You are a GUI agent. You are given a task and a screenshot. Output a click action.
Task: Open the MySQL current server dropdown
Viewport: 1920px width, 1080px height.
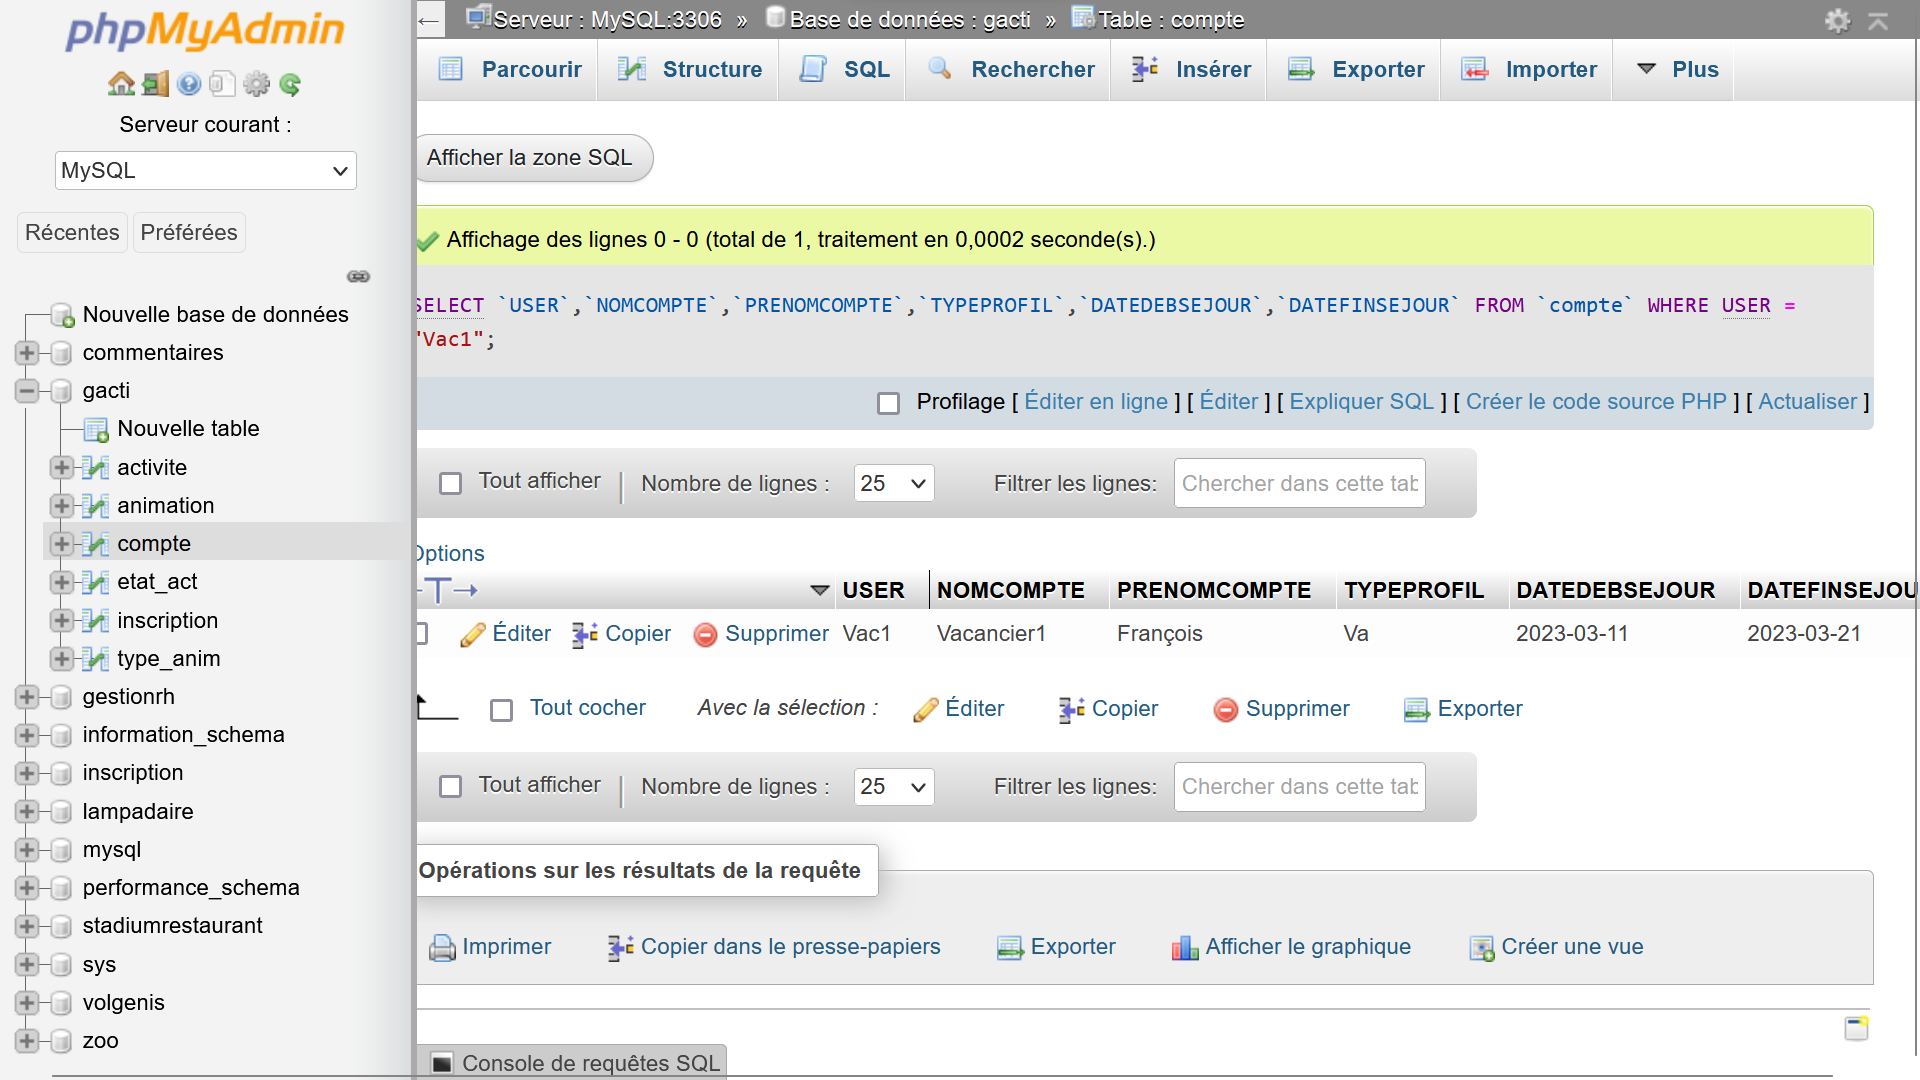click(x=205, y=171)
